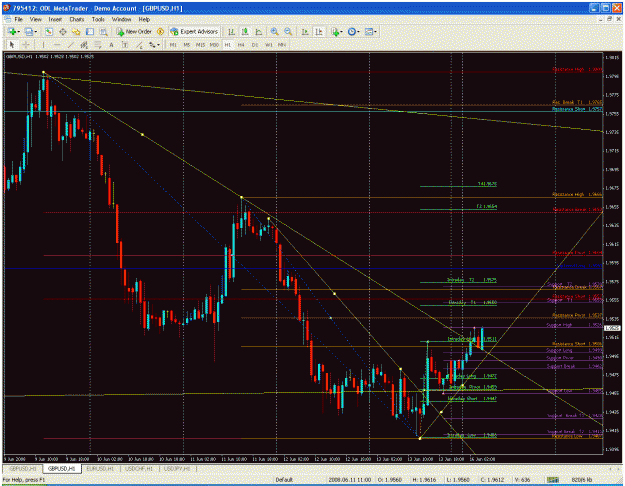Image resolution: width=625 pixels, height=486 pixels.
Task: Select the Horizontal Line drawing tool
Action: pos(57,45)
